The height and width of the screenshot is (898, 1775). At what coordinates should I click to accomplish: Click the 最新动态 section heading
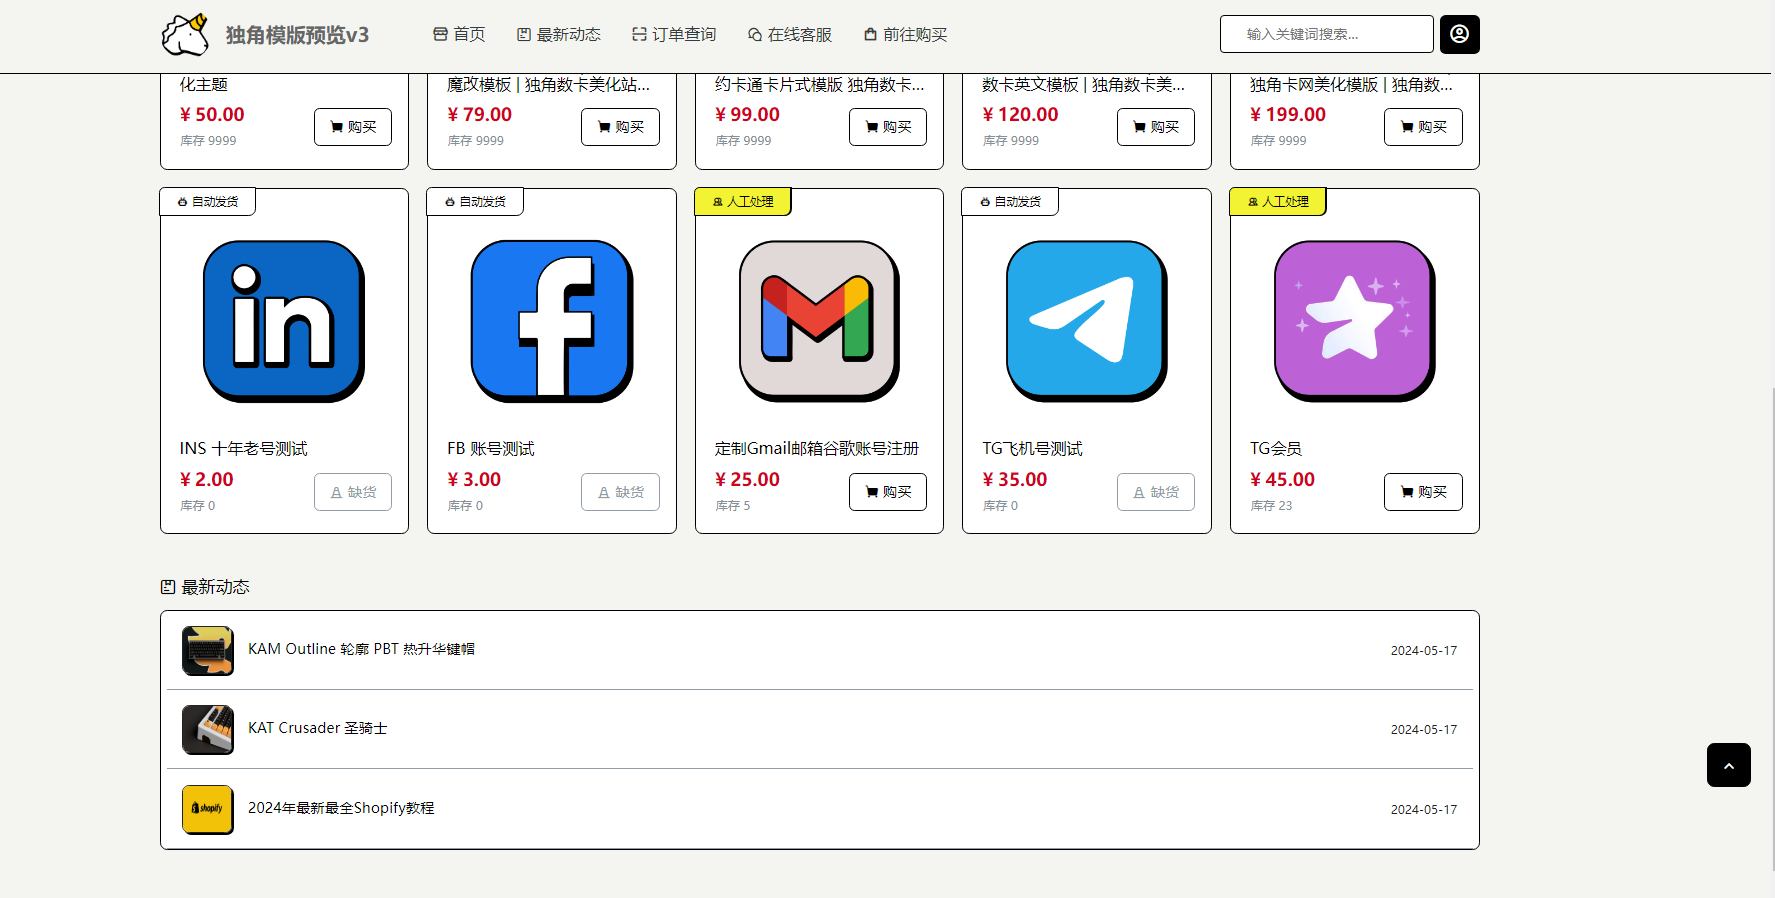pyautogui.click(x=205, y=587)
